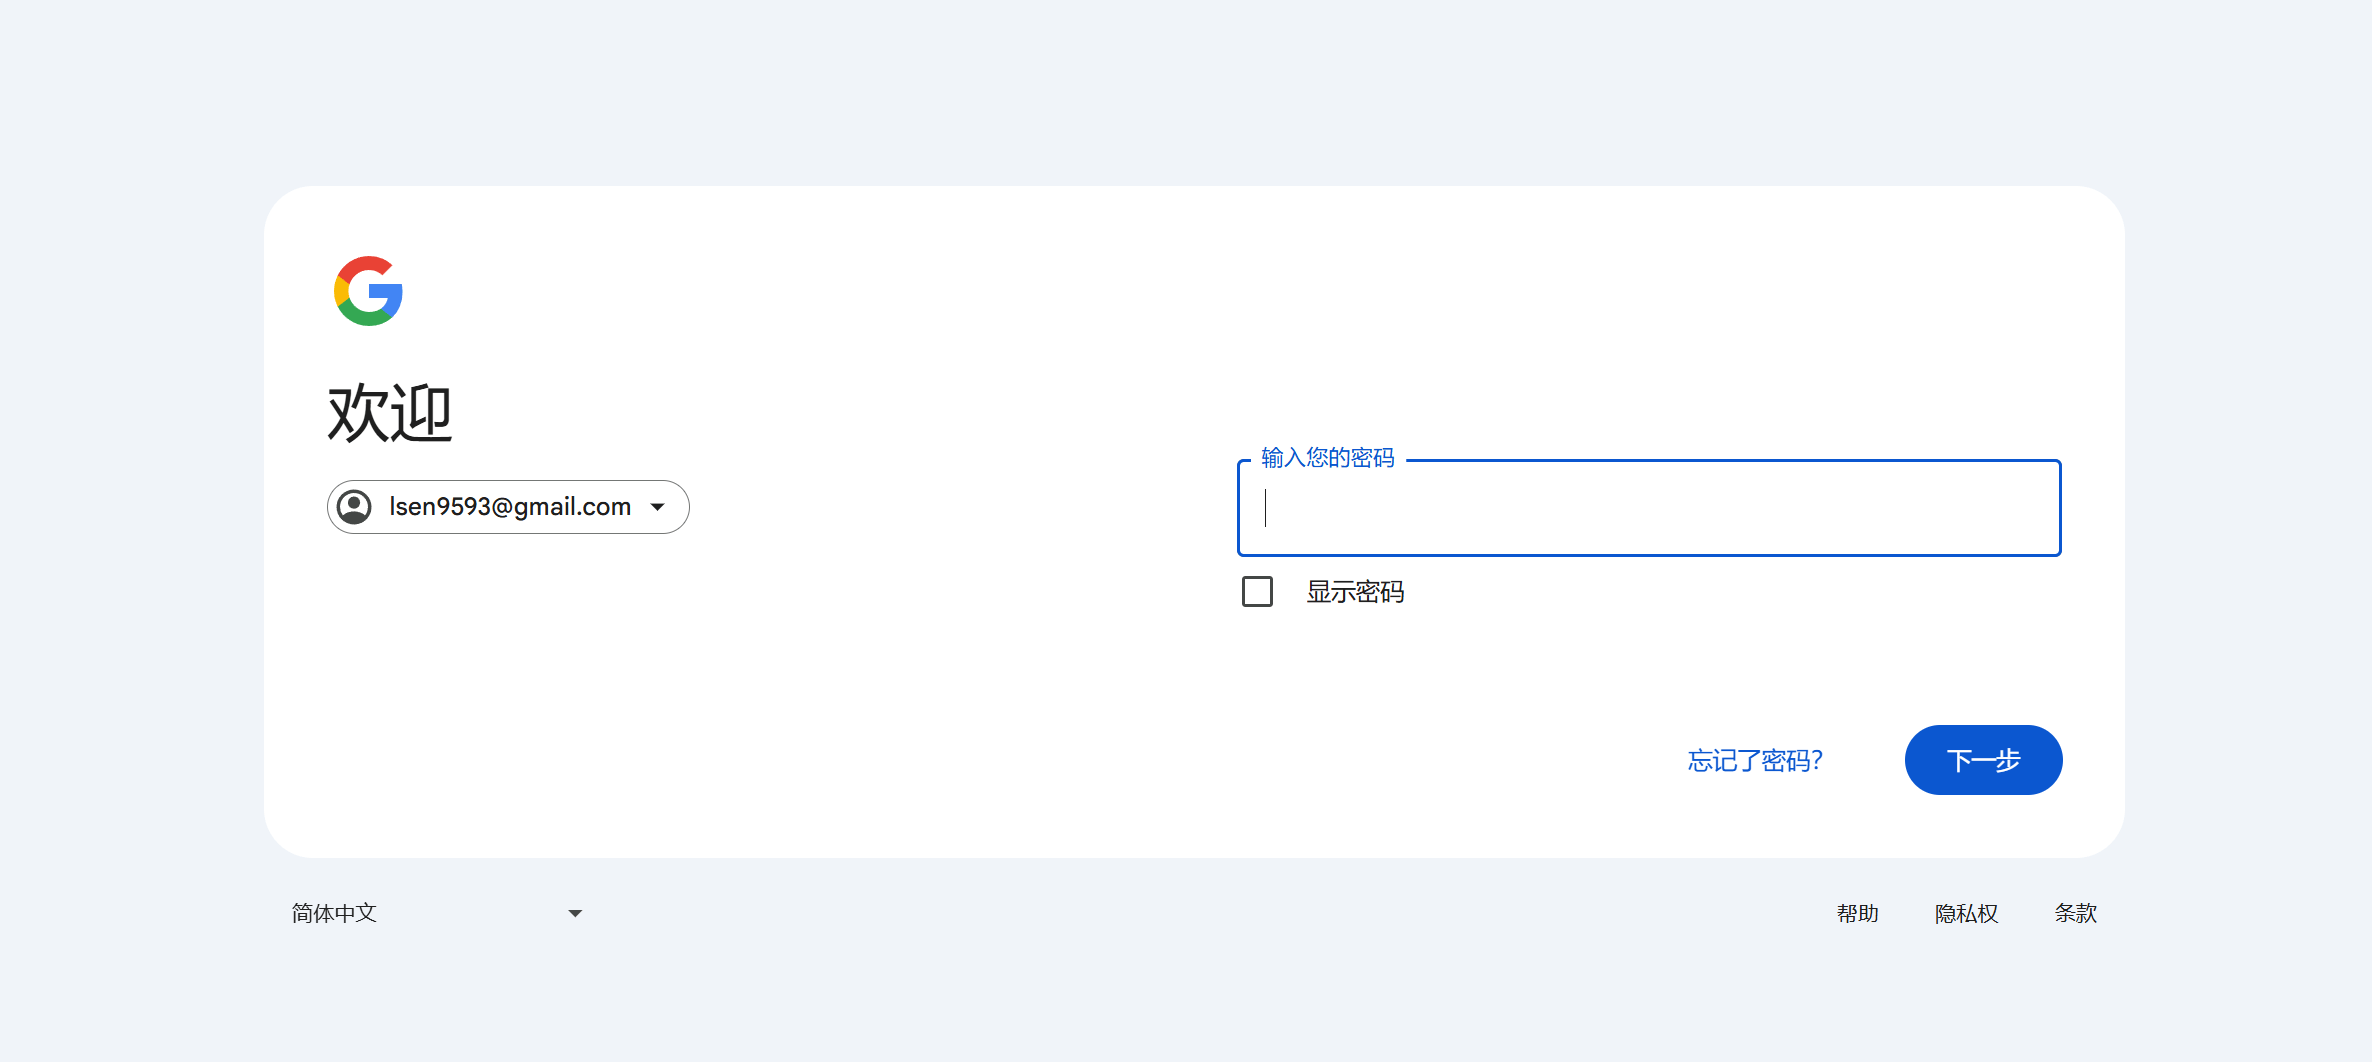Open the 帮助 footer link
Screen dimensions: 2372x1062
pos(1857,913)
